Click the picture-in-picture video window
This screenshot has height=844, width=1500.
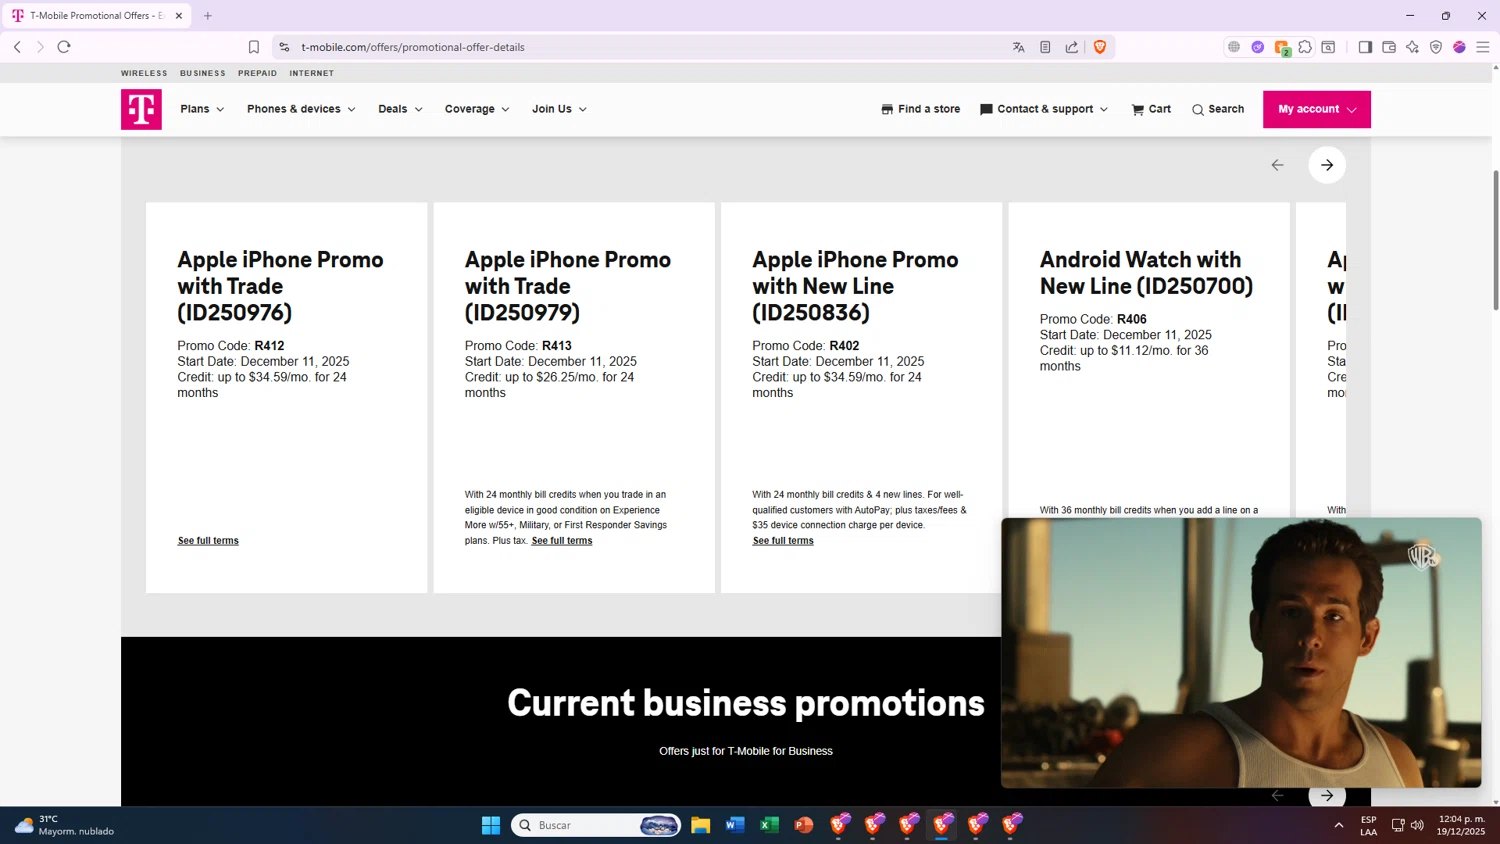1241,652
